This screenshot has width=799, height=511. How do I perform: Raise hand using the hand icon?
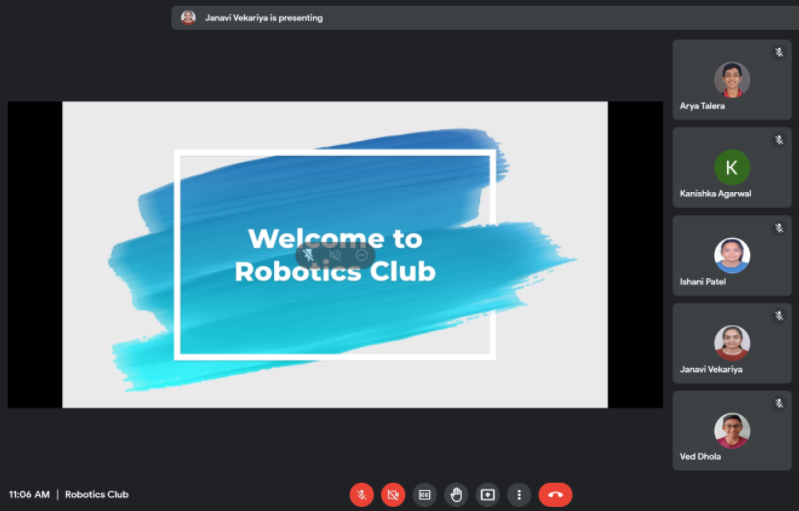click(x=456, y=495)
